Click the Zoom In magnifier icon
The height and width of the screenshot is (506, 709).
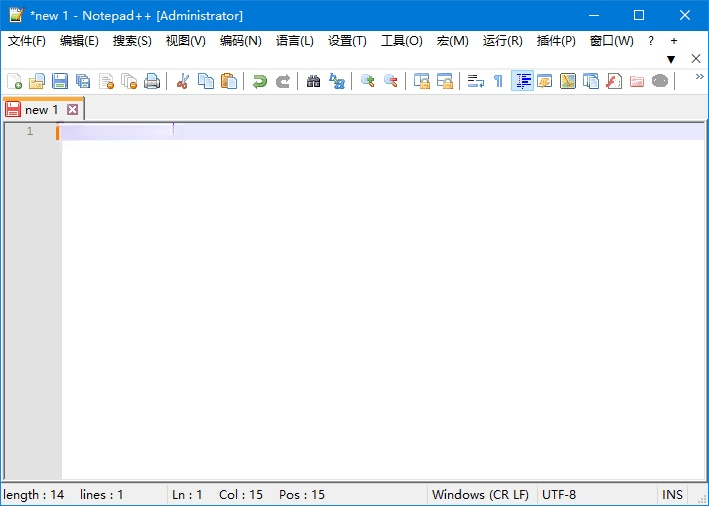click(x=367, y=81)
